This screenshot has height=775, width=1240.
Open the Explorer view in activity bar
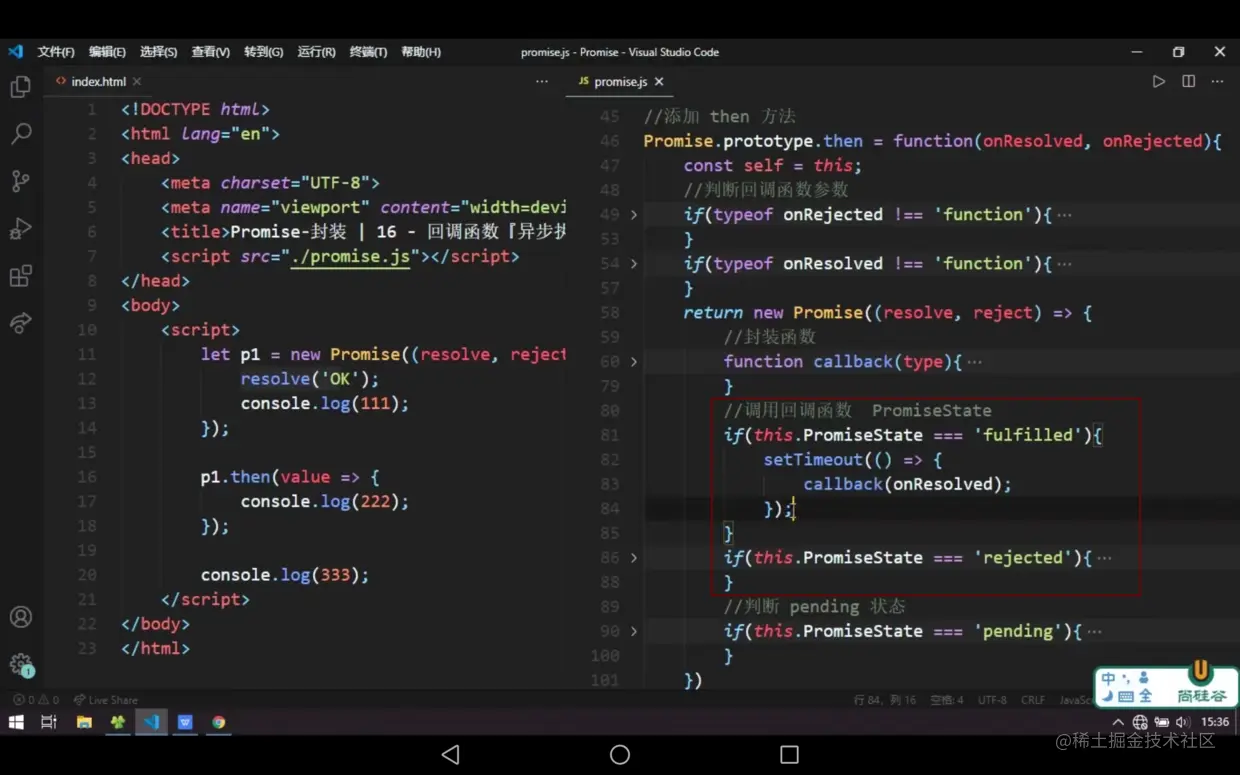click(x=20, y=87)
